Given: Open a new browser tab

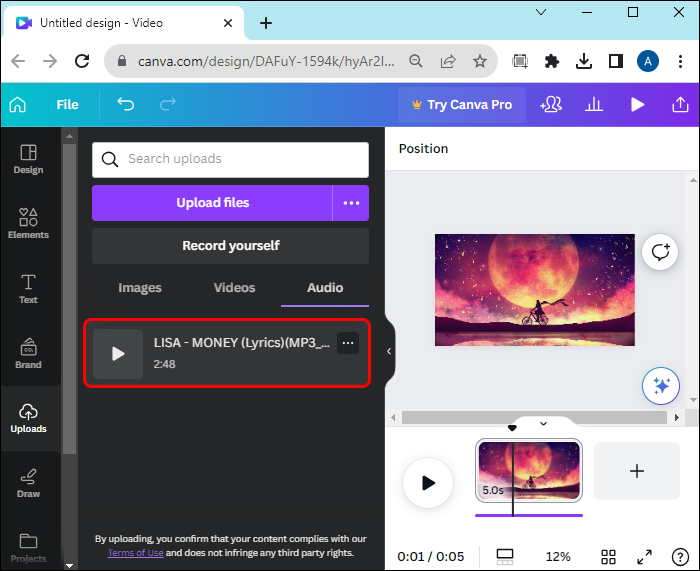Looking at the screenshot, I should (x=266, y=23).
